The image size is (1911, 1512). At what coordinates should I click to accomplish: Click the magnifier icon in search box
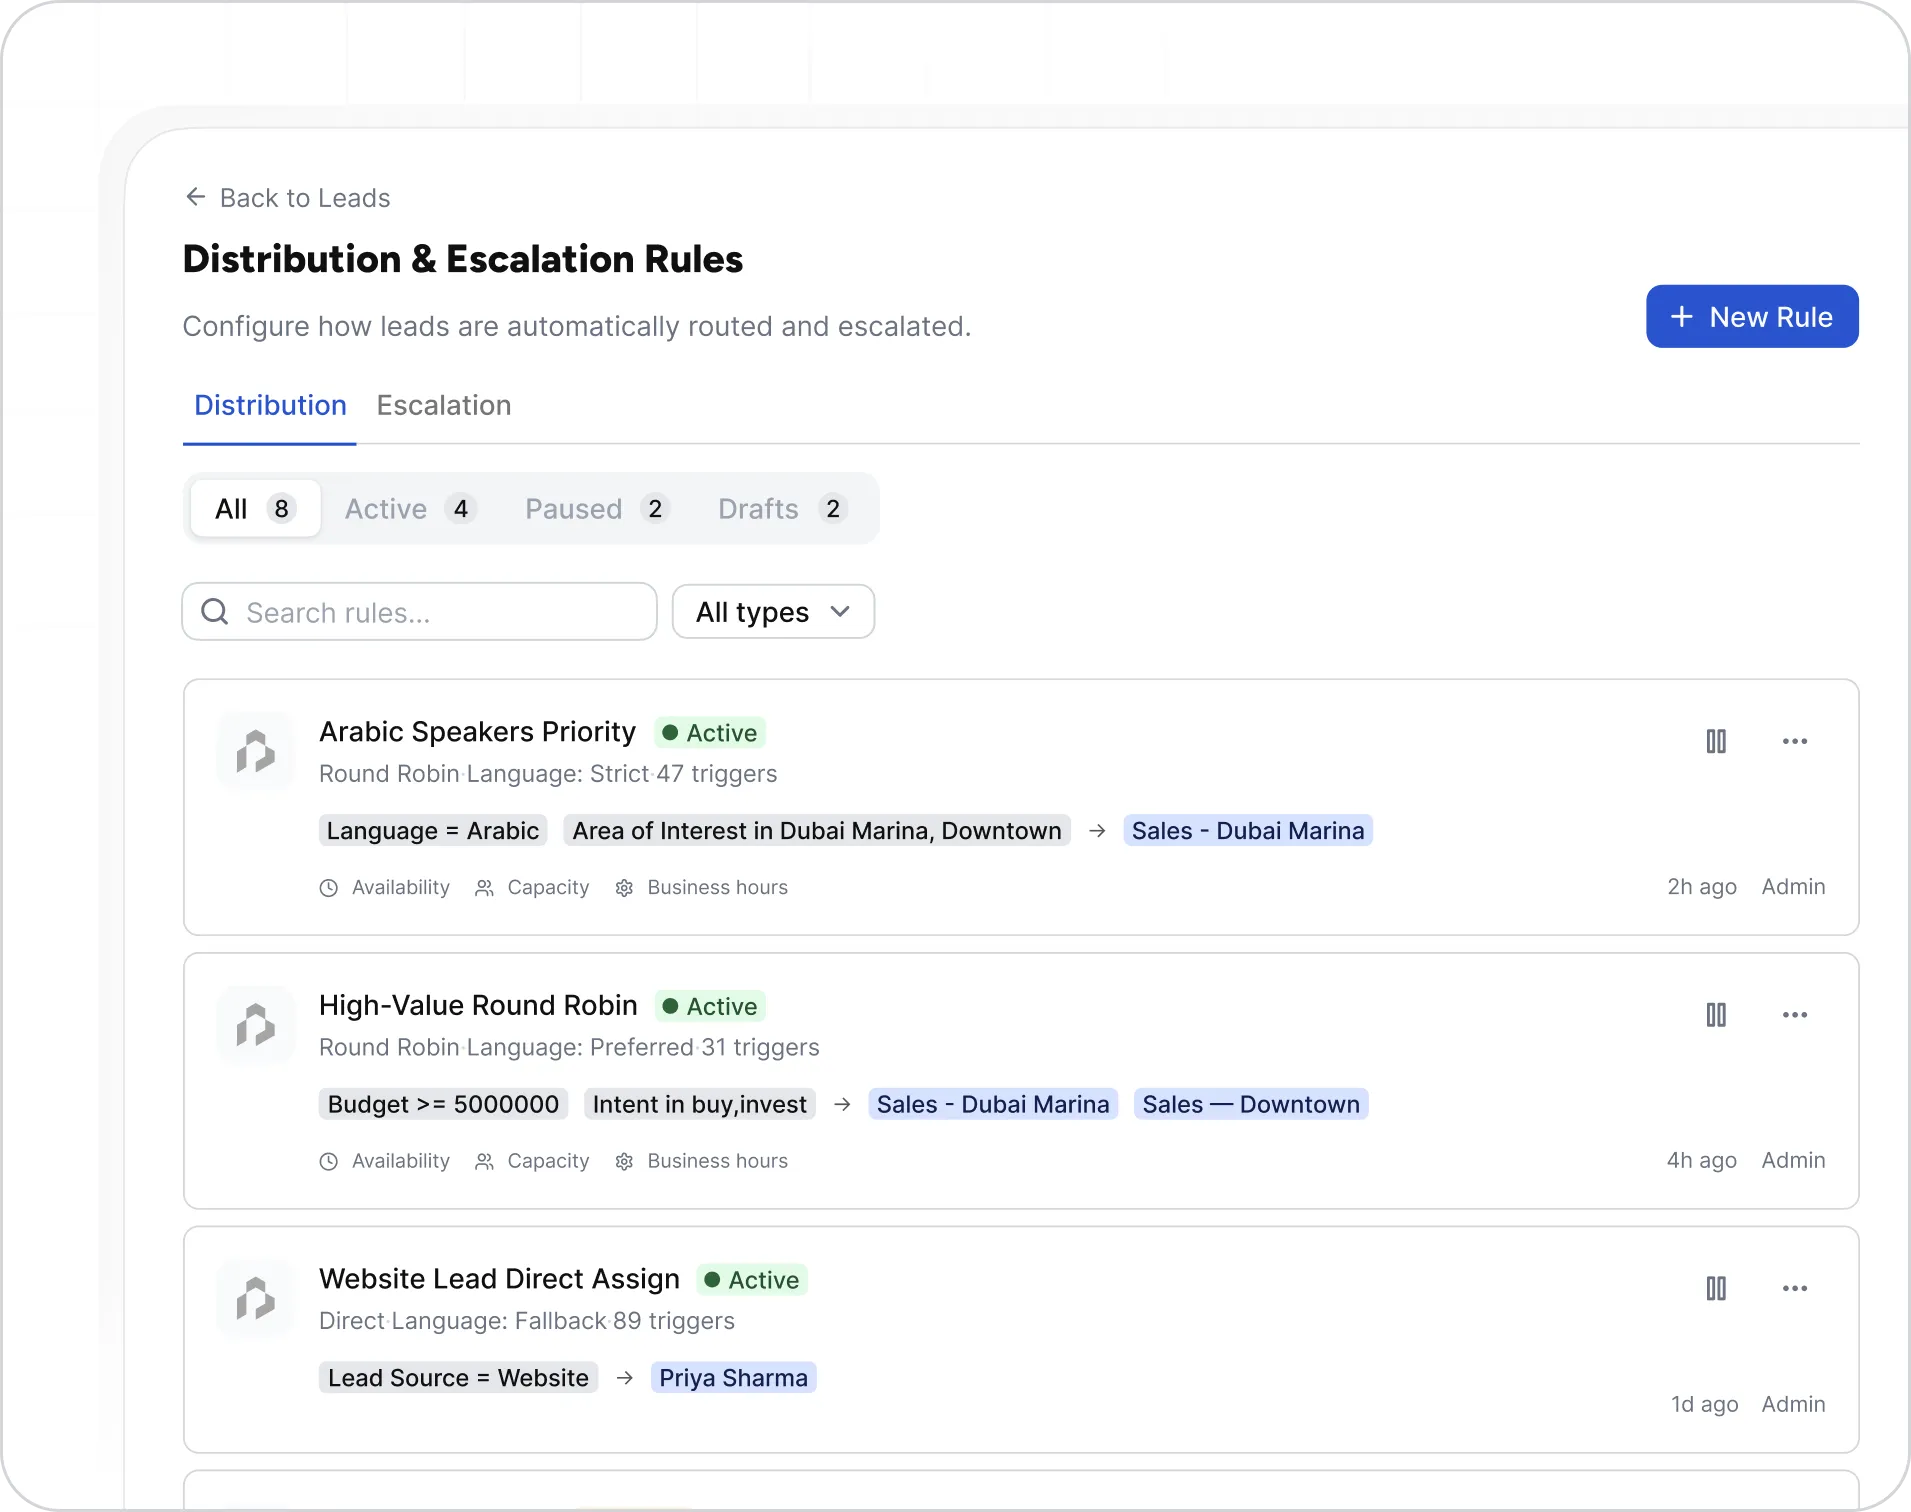(215, 612)
